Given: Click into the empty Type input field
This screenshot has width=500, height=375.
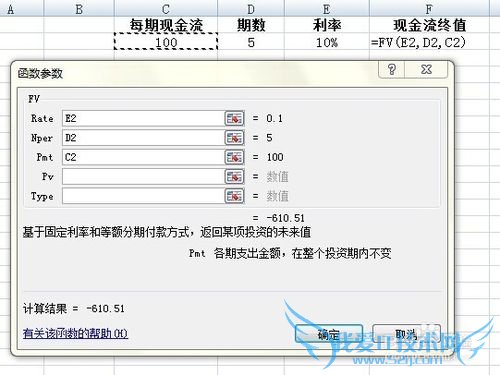Looking at the screenshot, I should click(x=143, y=196).
